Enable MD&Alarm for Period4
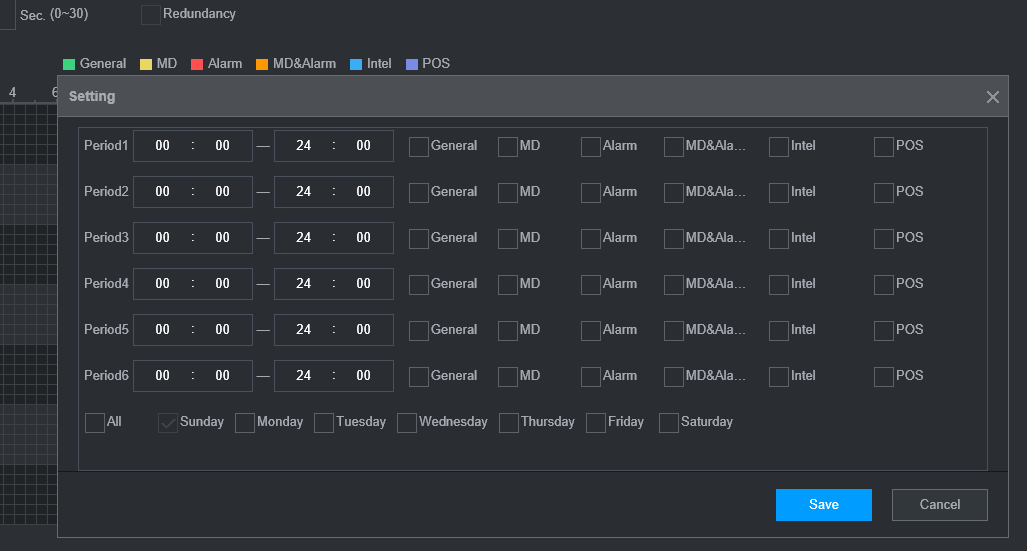Image resolution: width=1027 pixels, height=551 pixels. coord(674,284)
